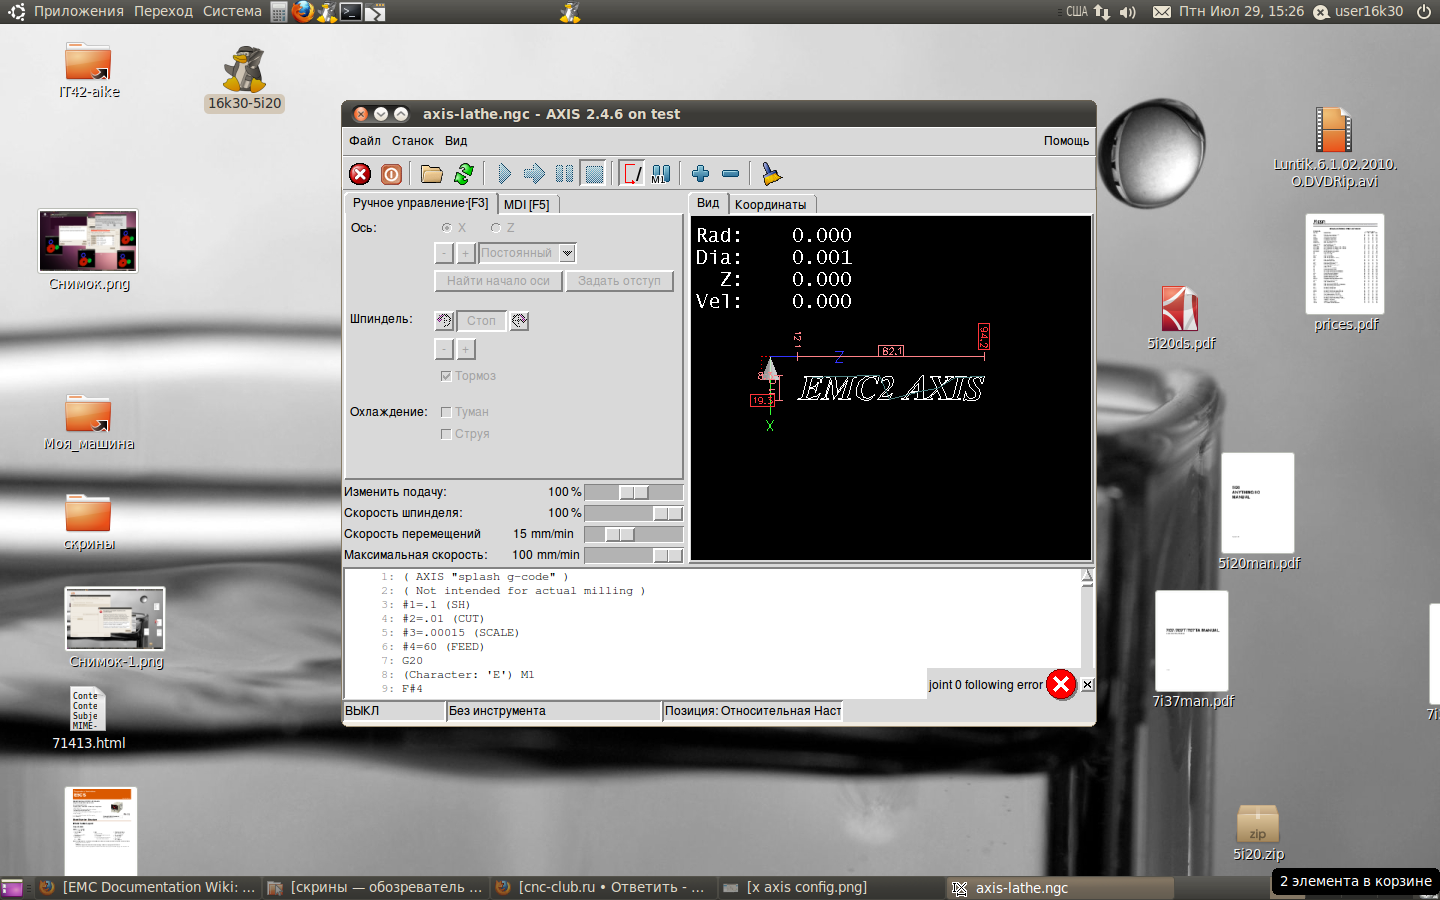Switch to the MDI [F5] tab
1440x900 pixels.
point(527,204)
